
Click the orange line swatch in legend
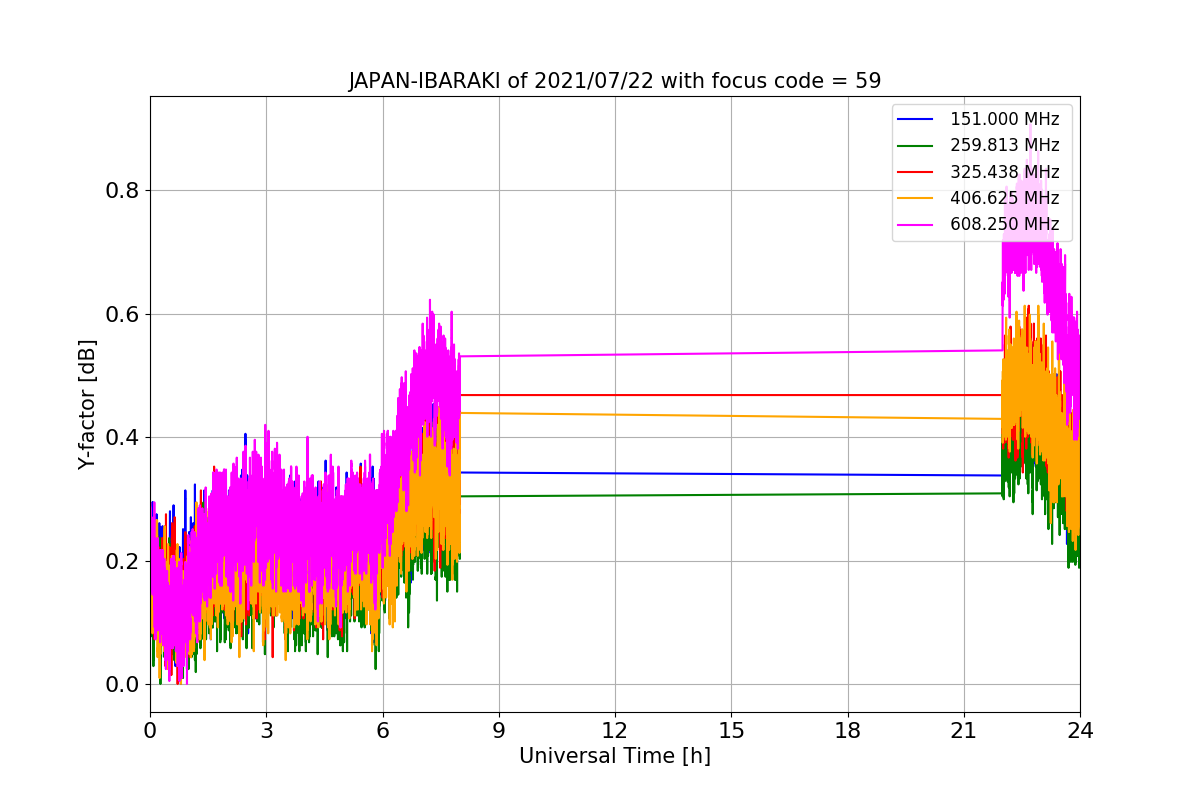916,198
